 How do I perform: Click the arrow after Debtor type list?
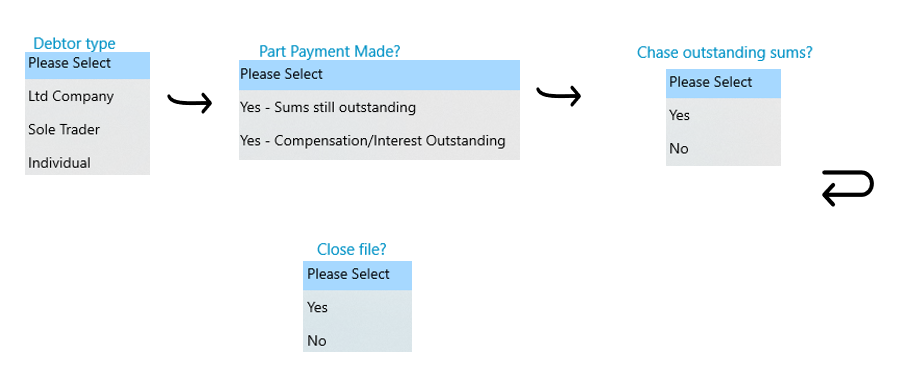pos(190,103)
